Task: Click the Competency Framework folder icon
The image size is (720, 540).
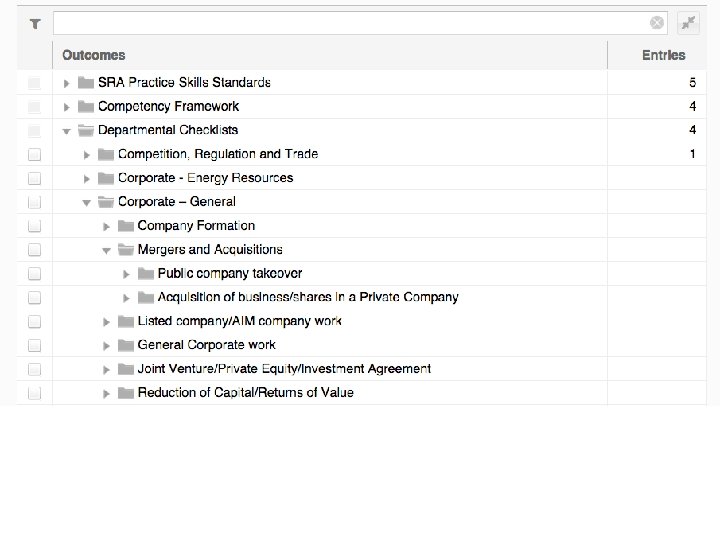Action: 85,106
